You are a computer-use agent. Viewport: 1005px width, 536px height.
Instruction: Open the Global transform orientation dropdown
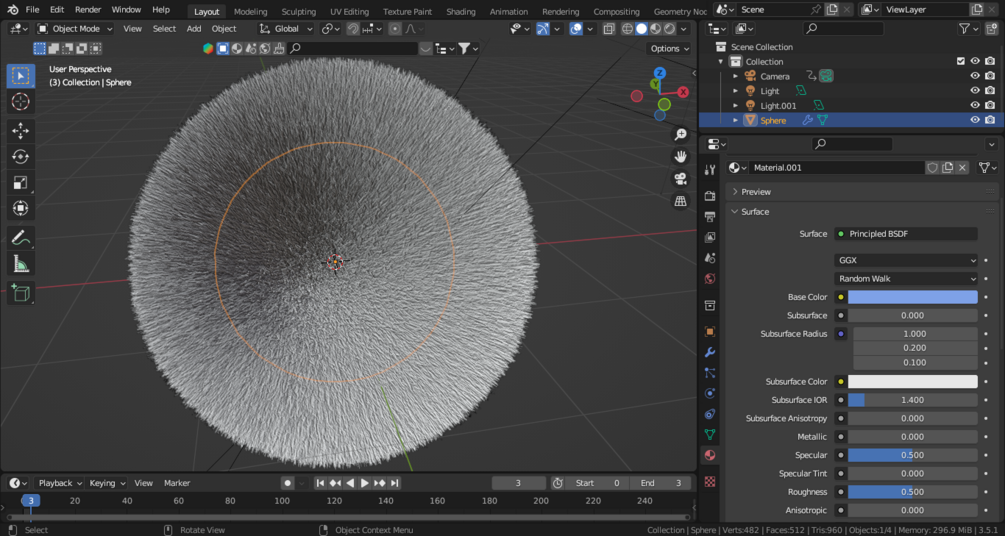[286, 29]
